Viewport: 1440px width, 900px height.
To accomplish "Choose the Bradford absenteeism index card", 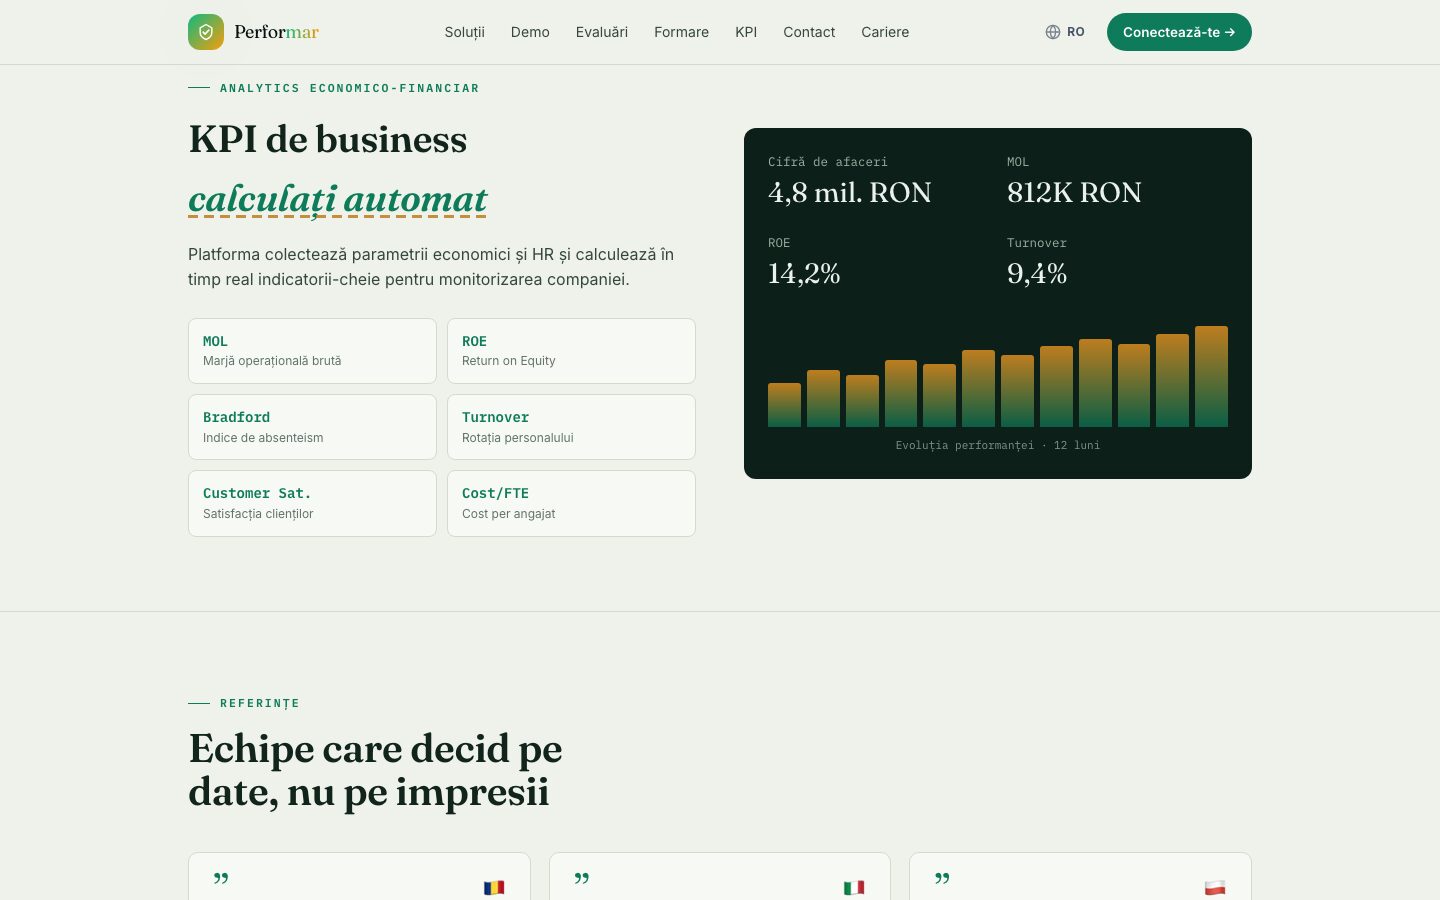I will [x=312, y=427].
